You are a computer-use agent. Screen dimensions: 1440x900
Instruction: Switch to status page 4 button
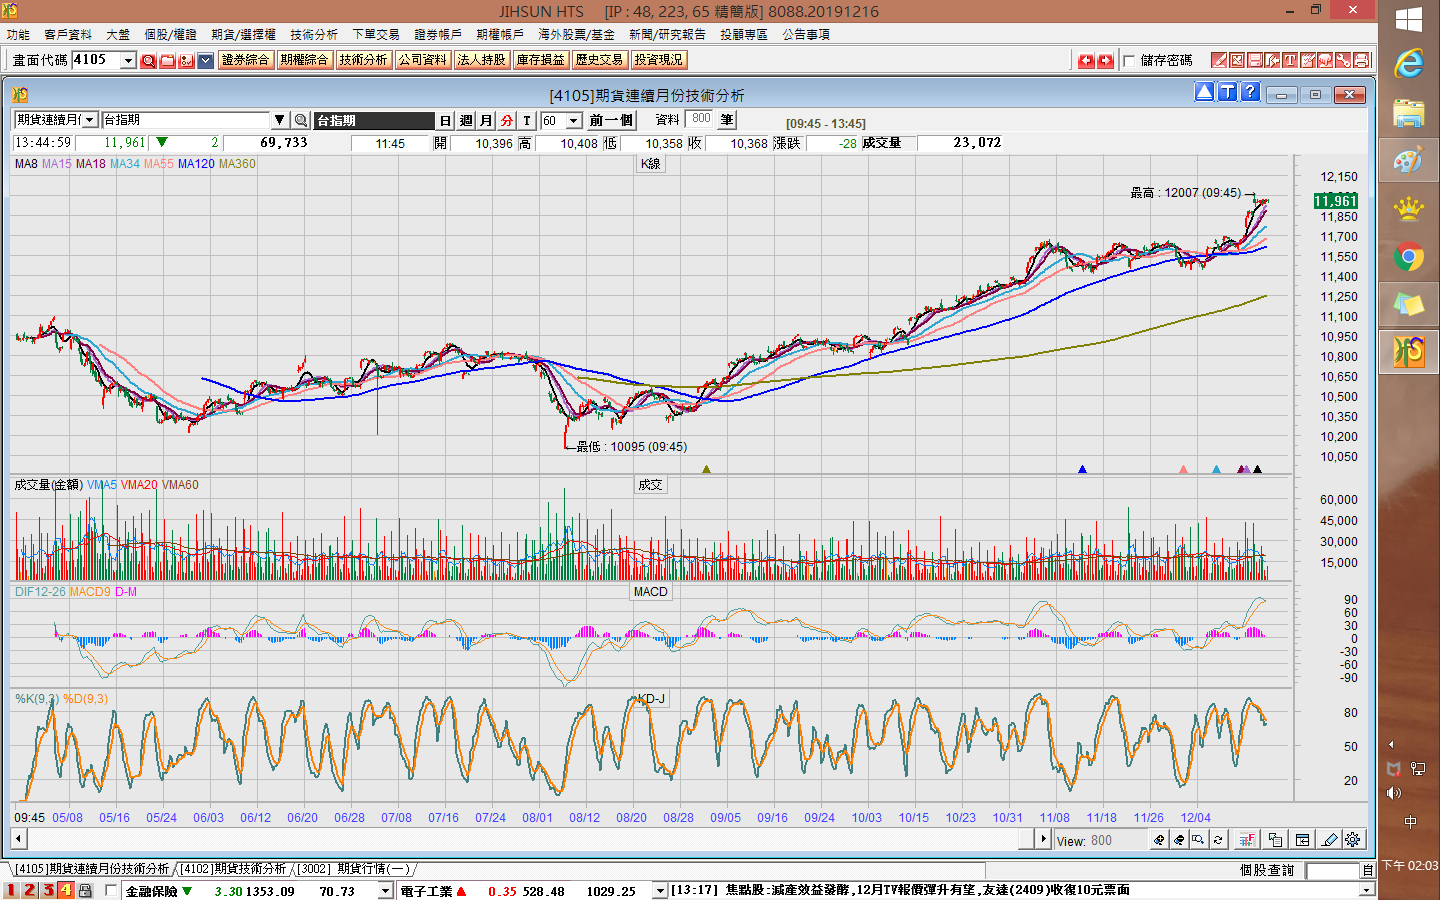(66, 890)
